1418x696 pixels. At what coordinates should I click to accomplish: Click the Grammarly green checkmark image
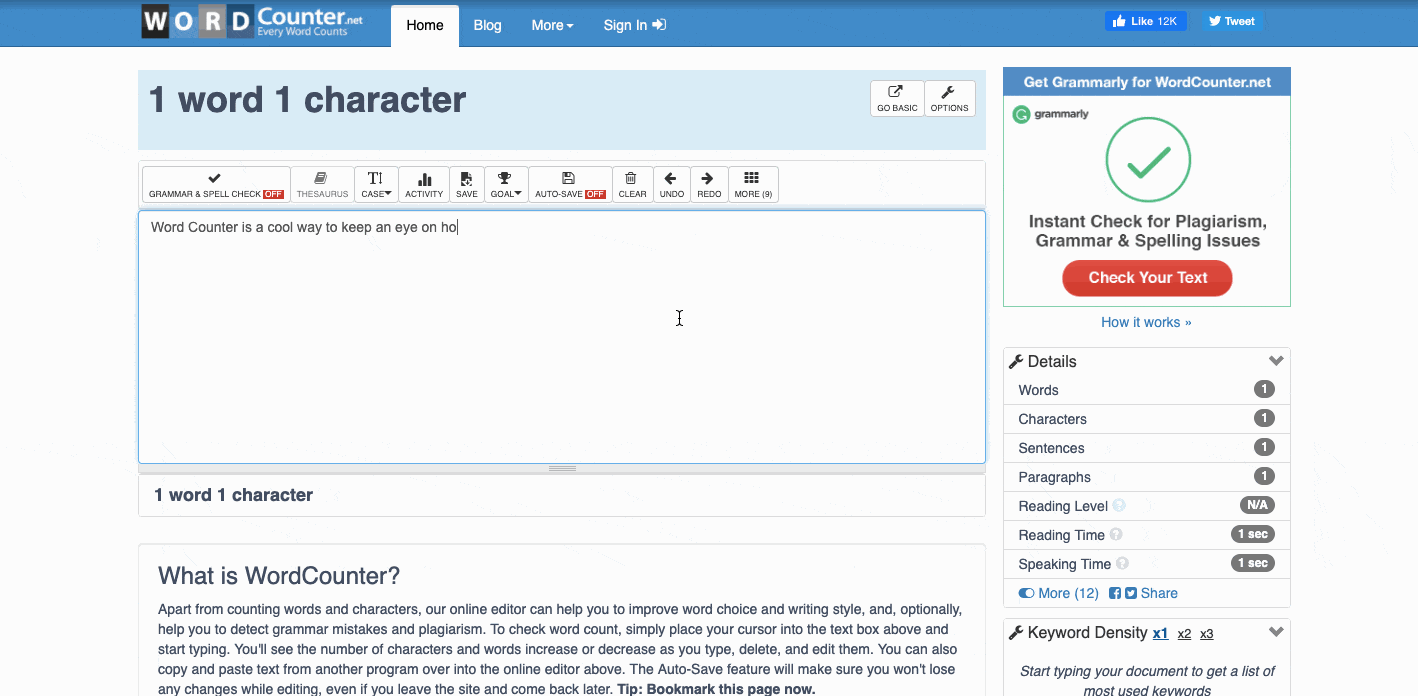tap(1148, 160)
